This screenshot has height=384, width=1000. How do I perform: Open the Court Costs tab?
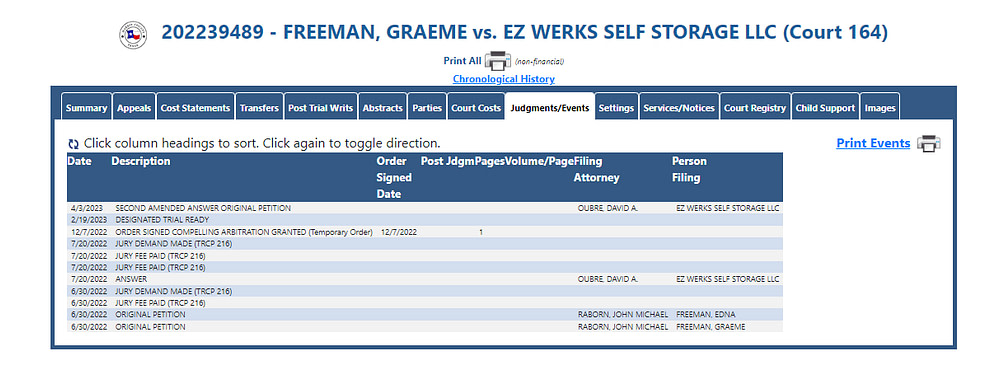(476, 108)
